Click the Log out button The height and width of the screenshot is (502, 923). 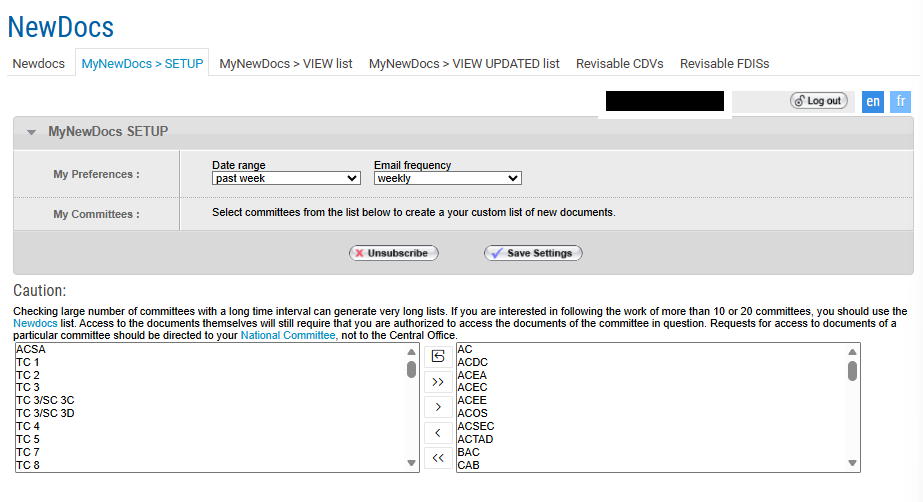819,101
